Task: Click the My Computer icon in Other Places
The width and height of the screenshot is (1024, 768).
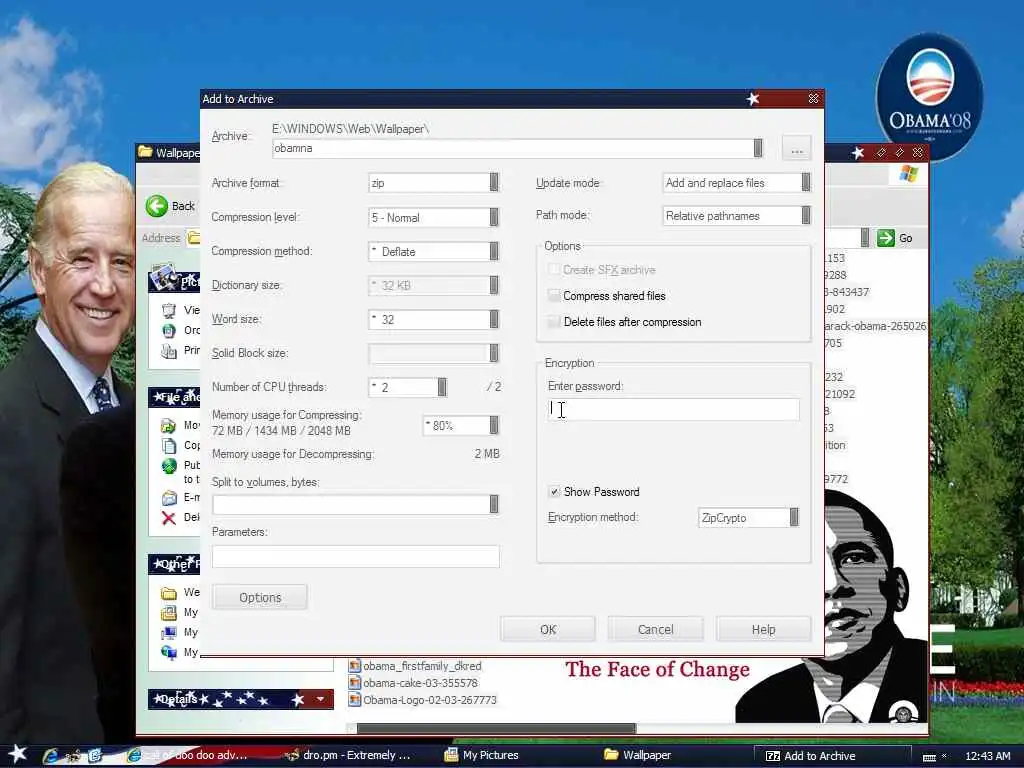Action: [168, 633]
